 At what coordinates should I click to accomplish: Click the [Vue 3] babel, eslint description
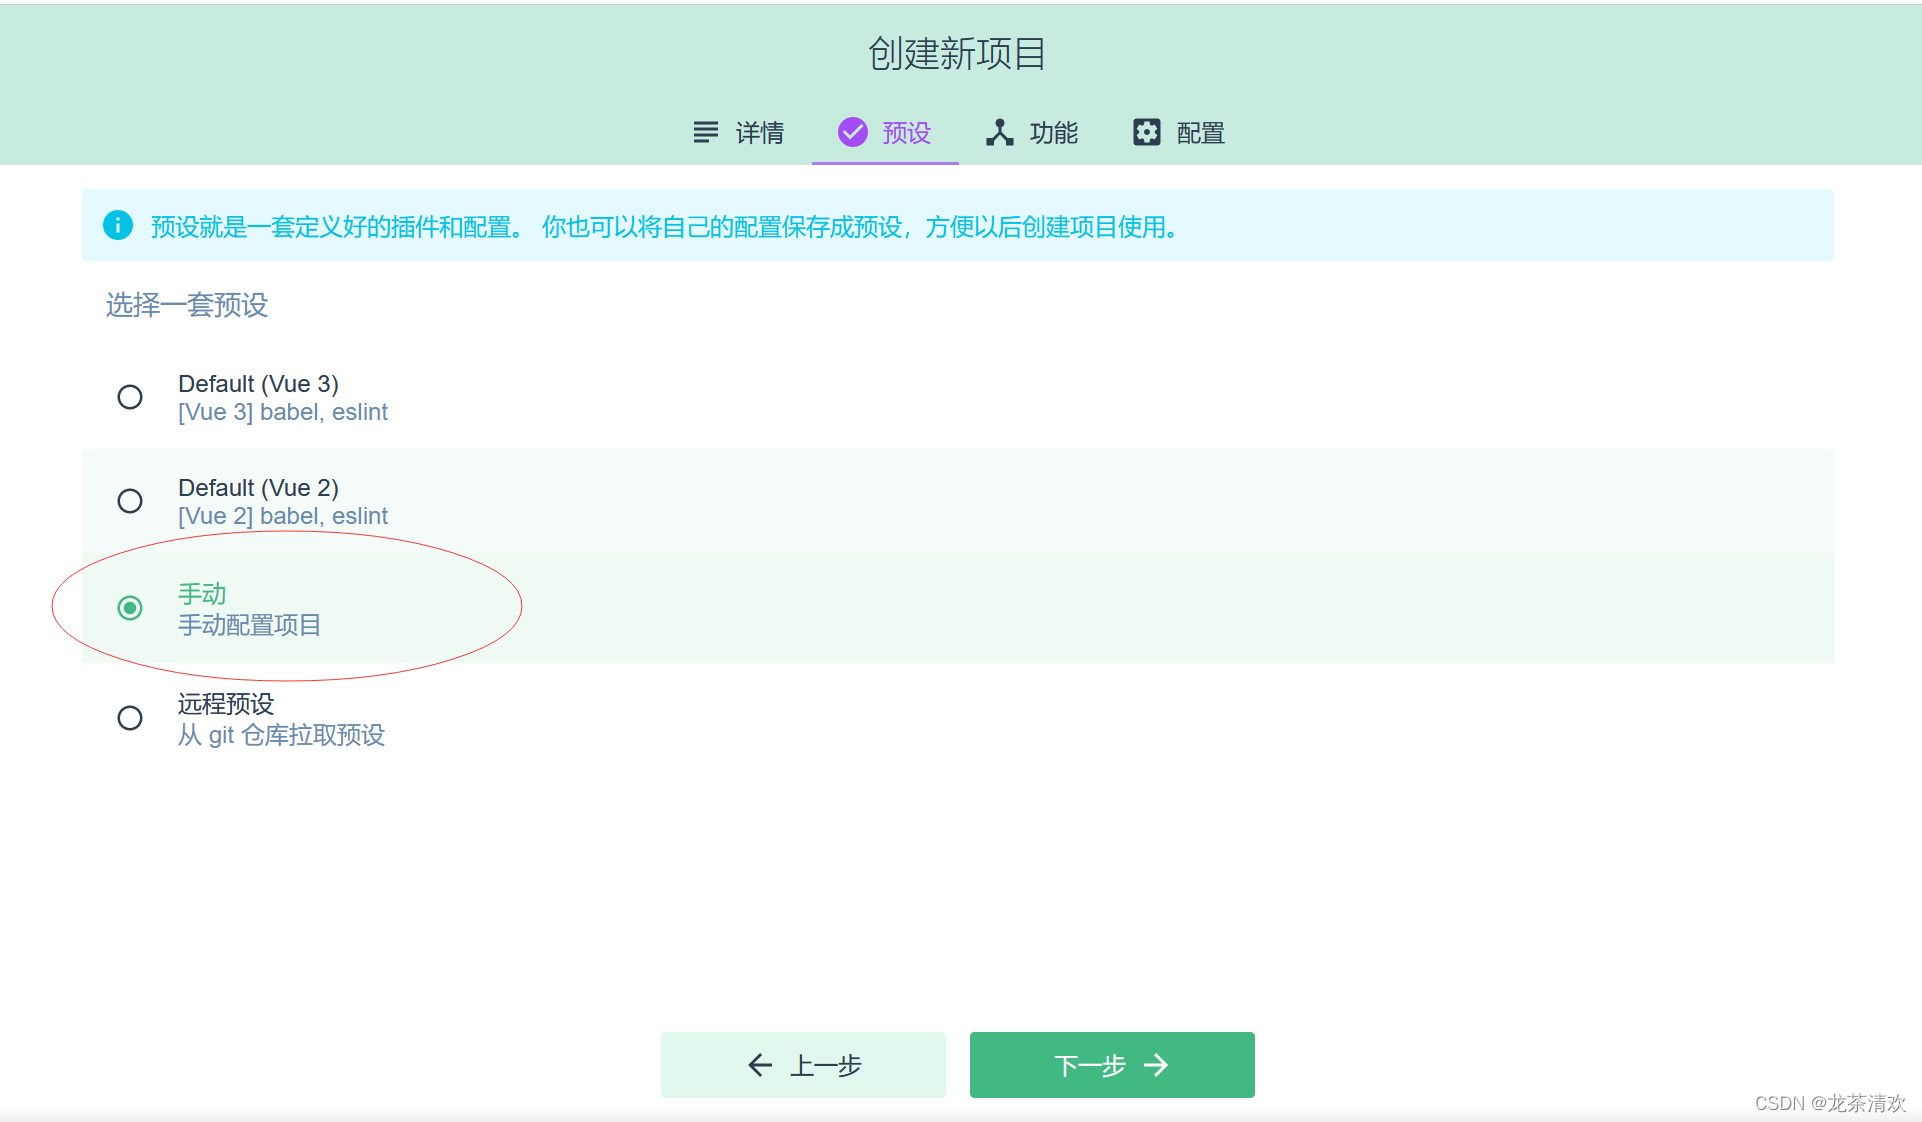point(283,412)
